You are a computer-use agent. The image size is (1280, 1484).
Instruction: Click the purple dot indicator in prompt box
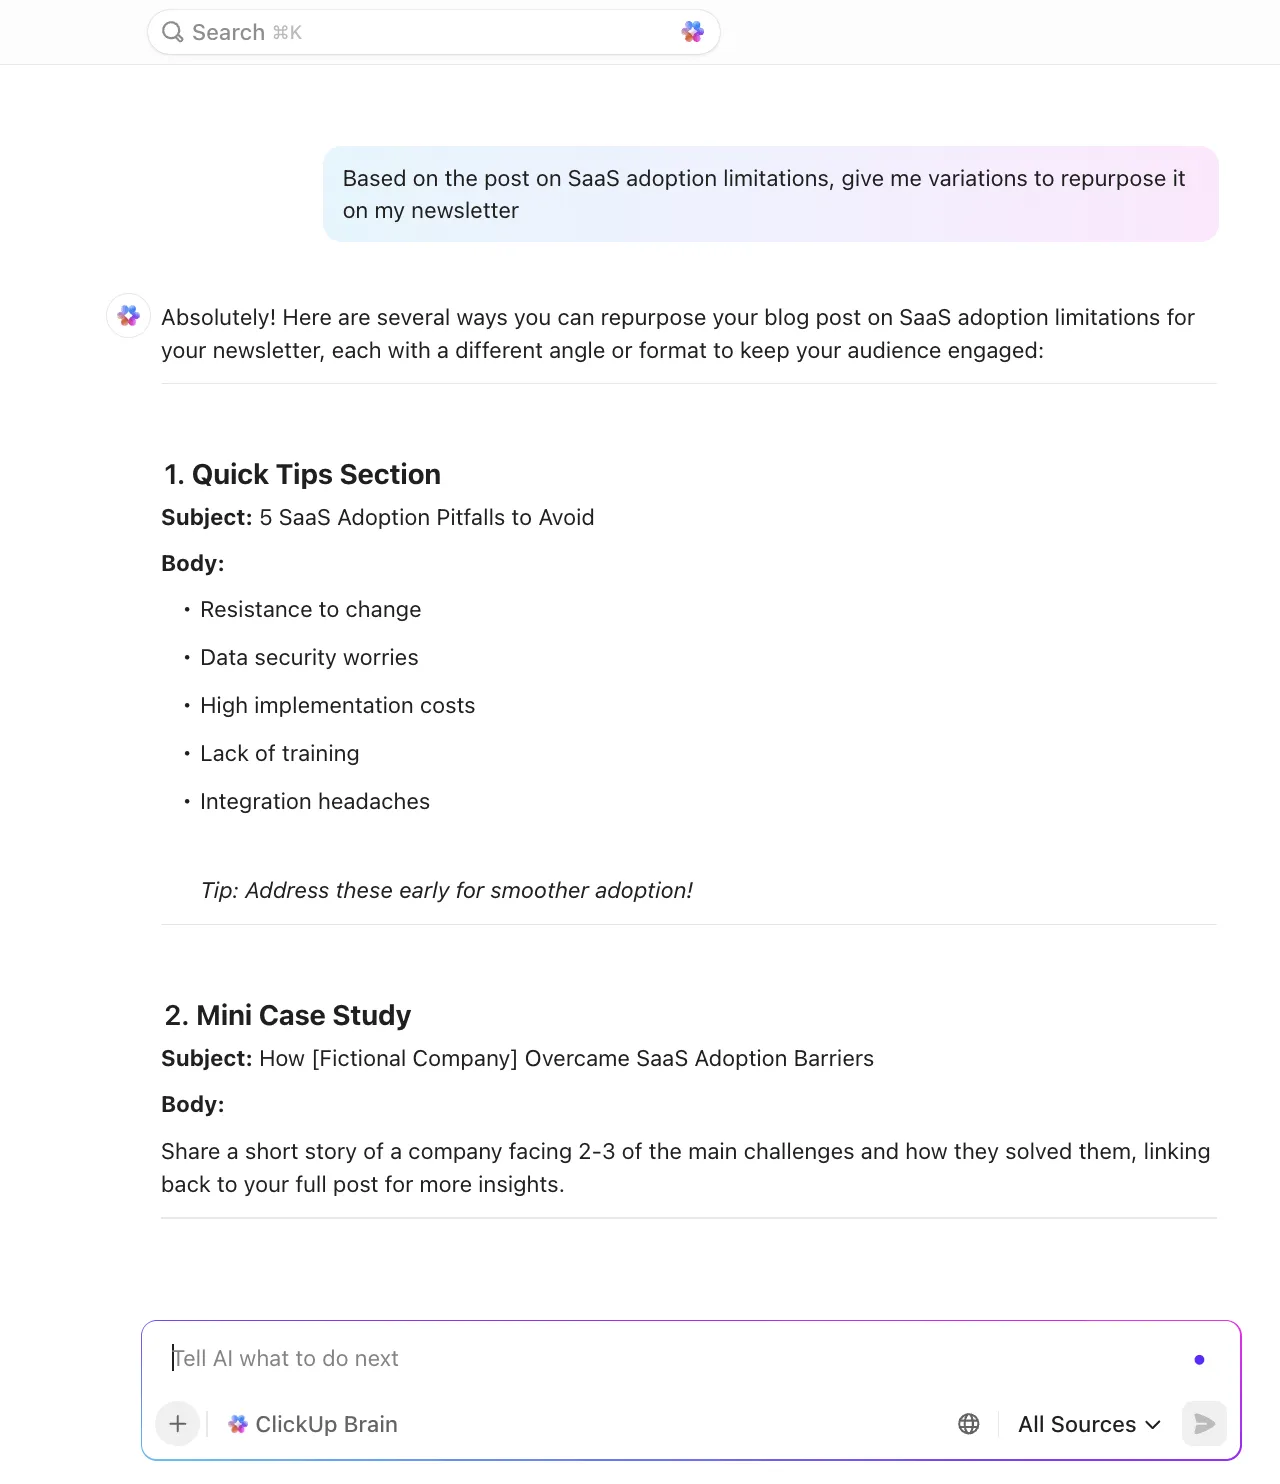(x=1199, y=1360)
